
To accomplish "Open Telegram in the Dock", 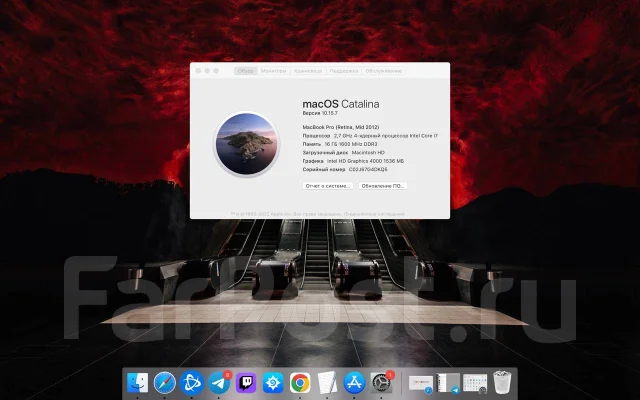I will (219, 383).
